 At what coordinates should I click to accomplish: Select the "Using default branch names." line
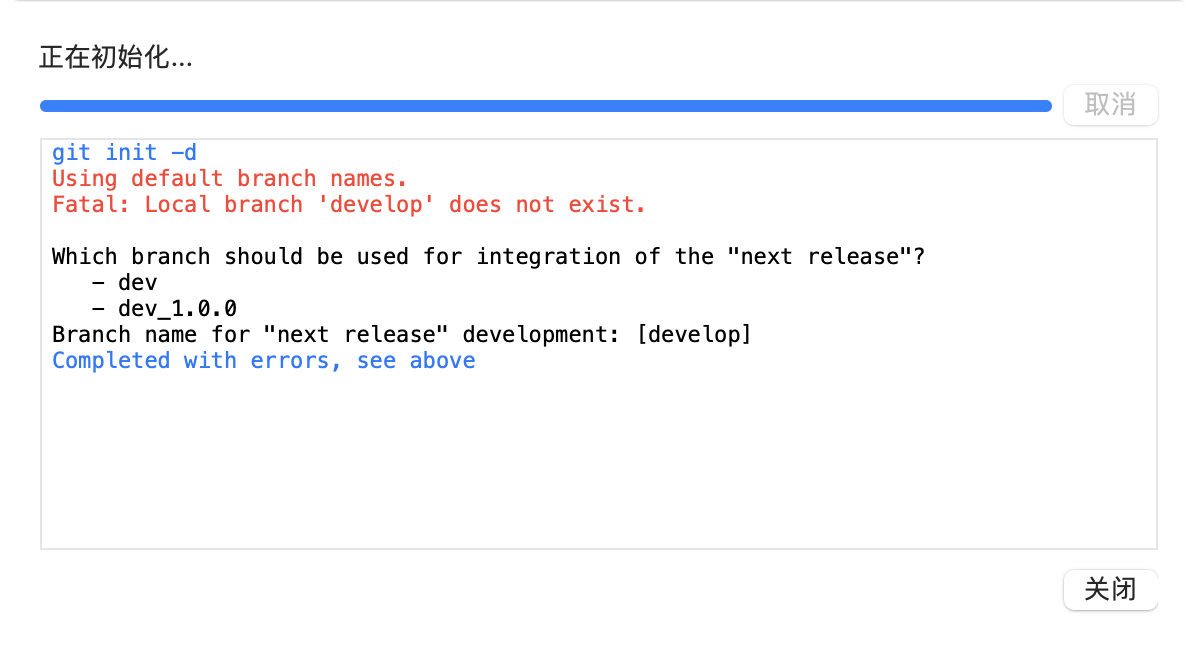[229, 179]
